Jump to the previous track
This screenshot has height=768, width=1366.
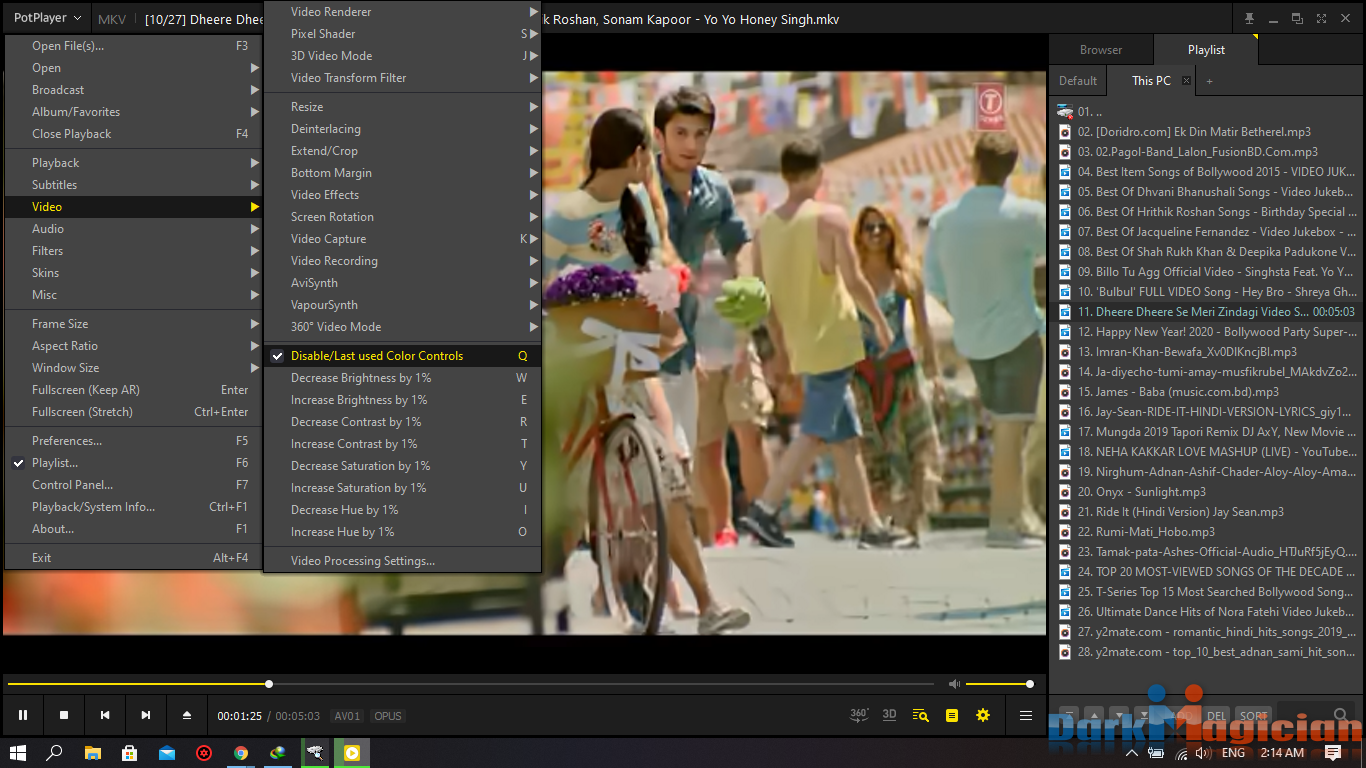click(x=105, y=715)
